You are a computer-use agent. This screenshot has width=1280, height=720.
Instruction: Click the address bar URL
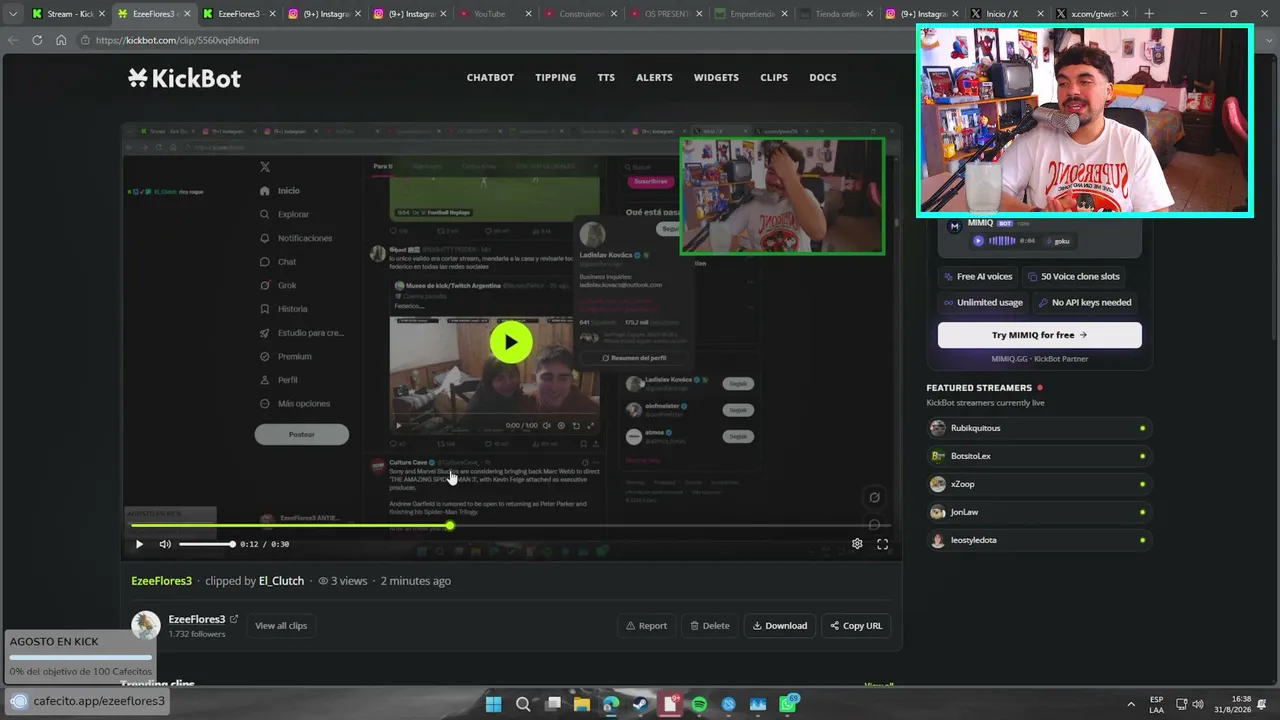(178, 40)
